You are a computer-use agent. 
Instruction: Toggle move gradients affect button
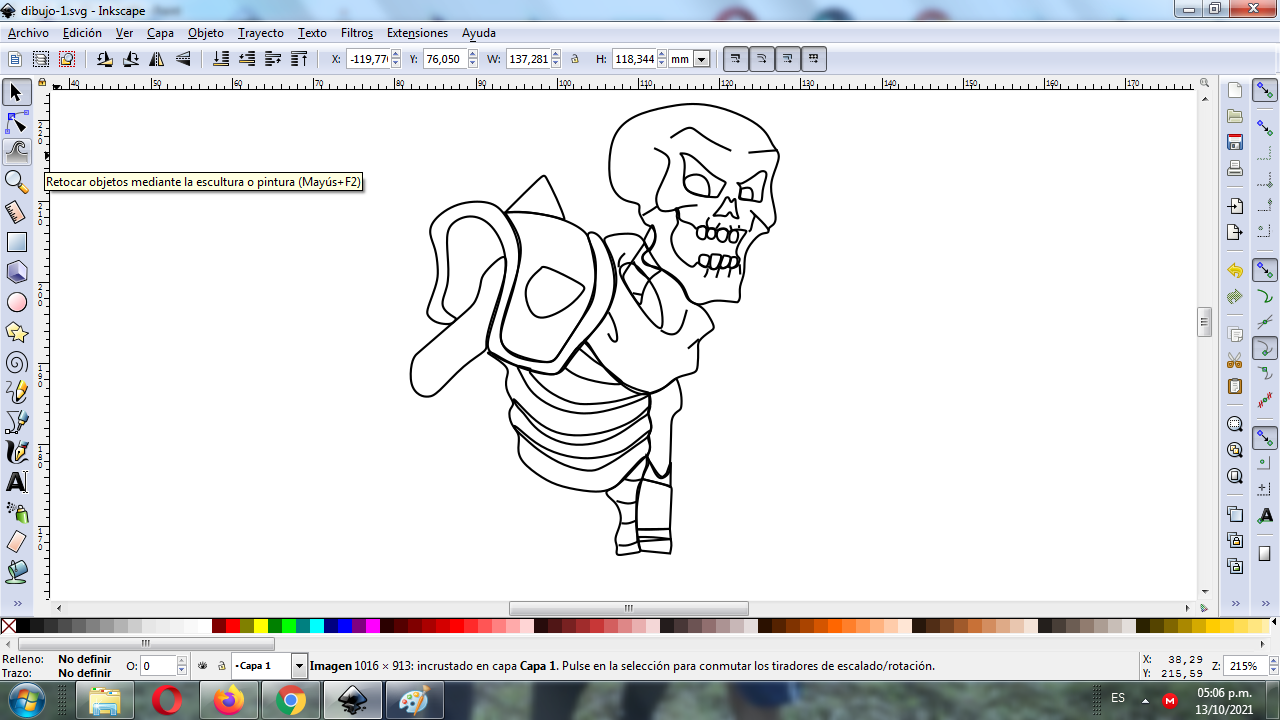tap(788, 59)
